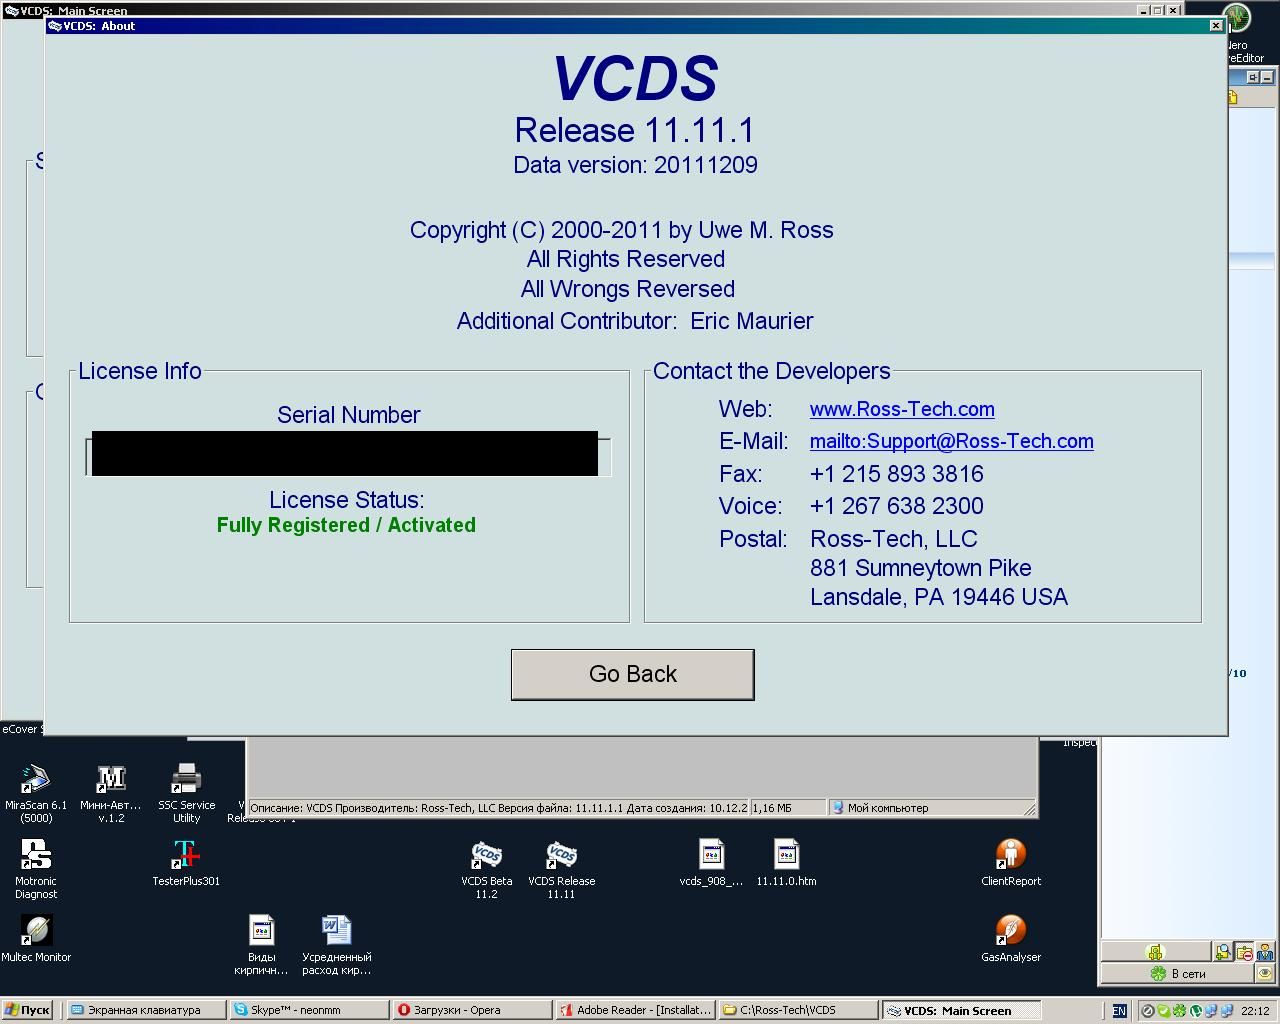
Task: Toggle the ICQ eye visibility button
Action: [x=1265, y=973]
